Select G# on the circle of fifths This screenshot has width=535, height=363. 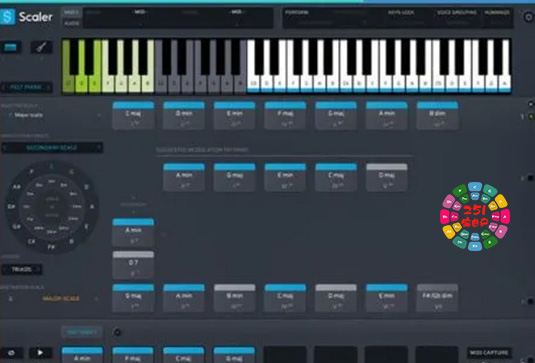[16, 227]
